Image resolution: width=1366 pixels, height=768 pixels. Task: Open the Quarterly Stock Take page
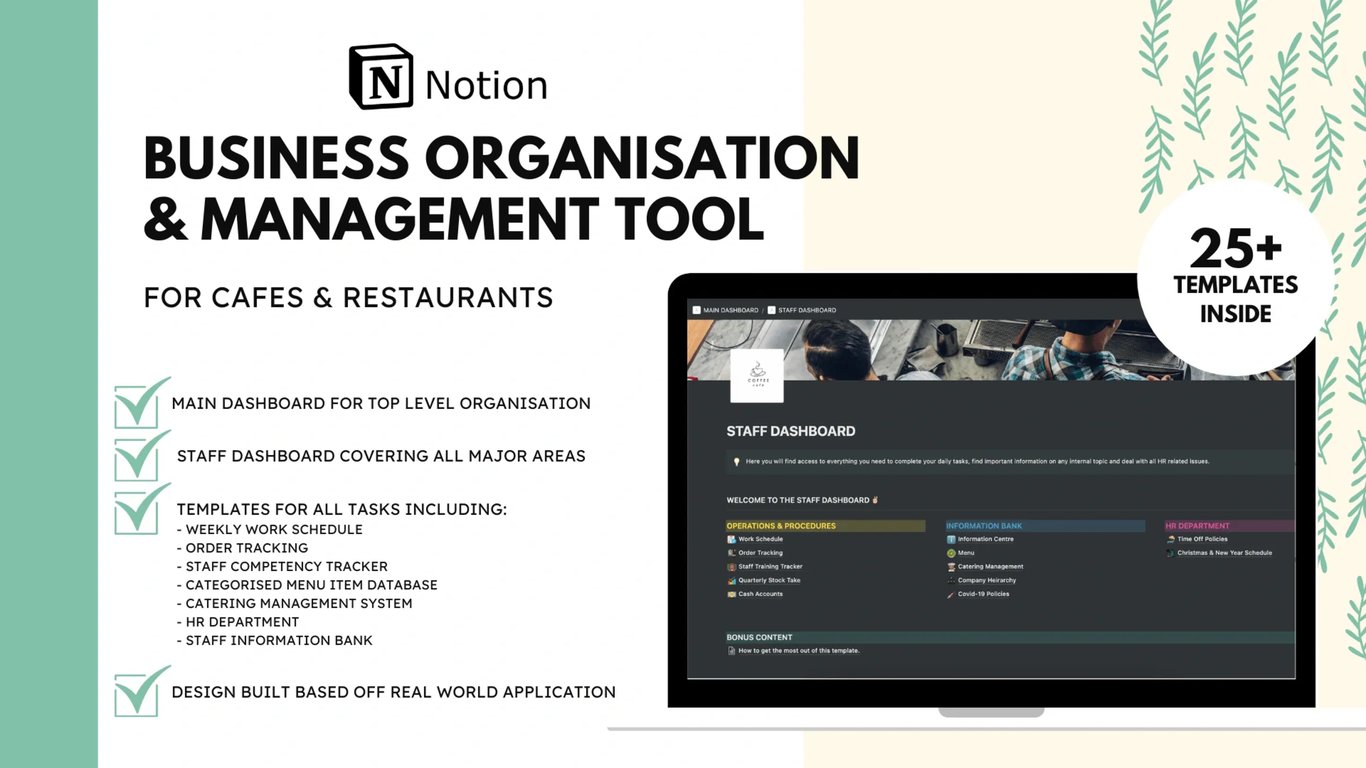769,580
